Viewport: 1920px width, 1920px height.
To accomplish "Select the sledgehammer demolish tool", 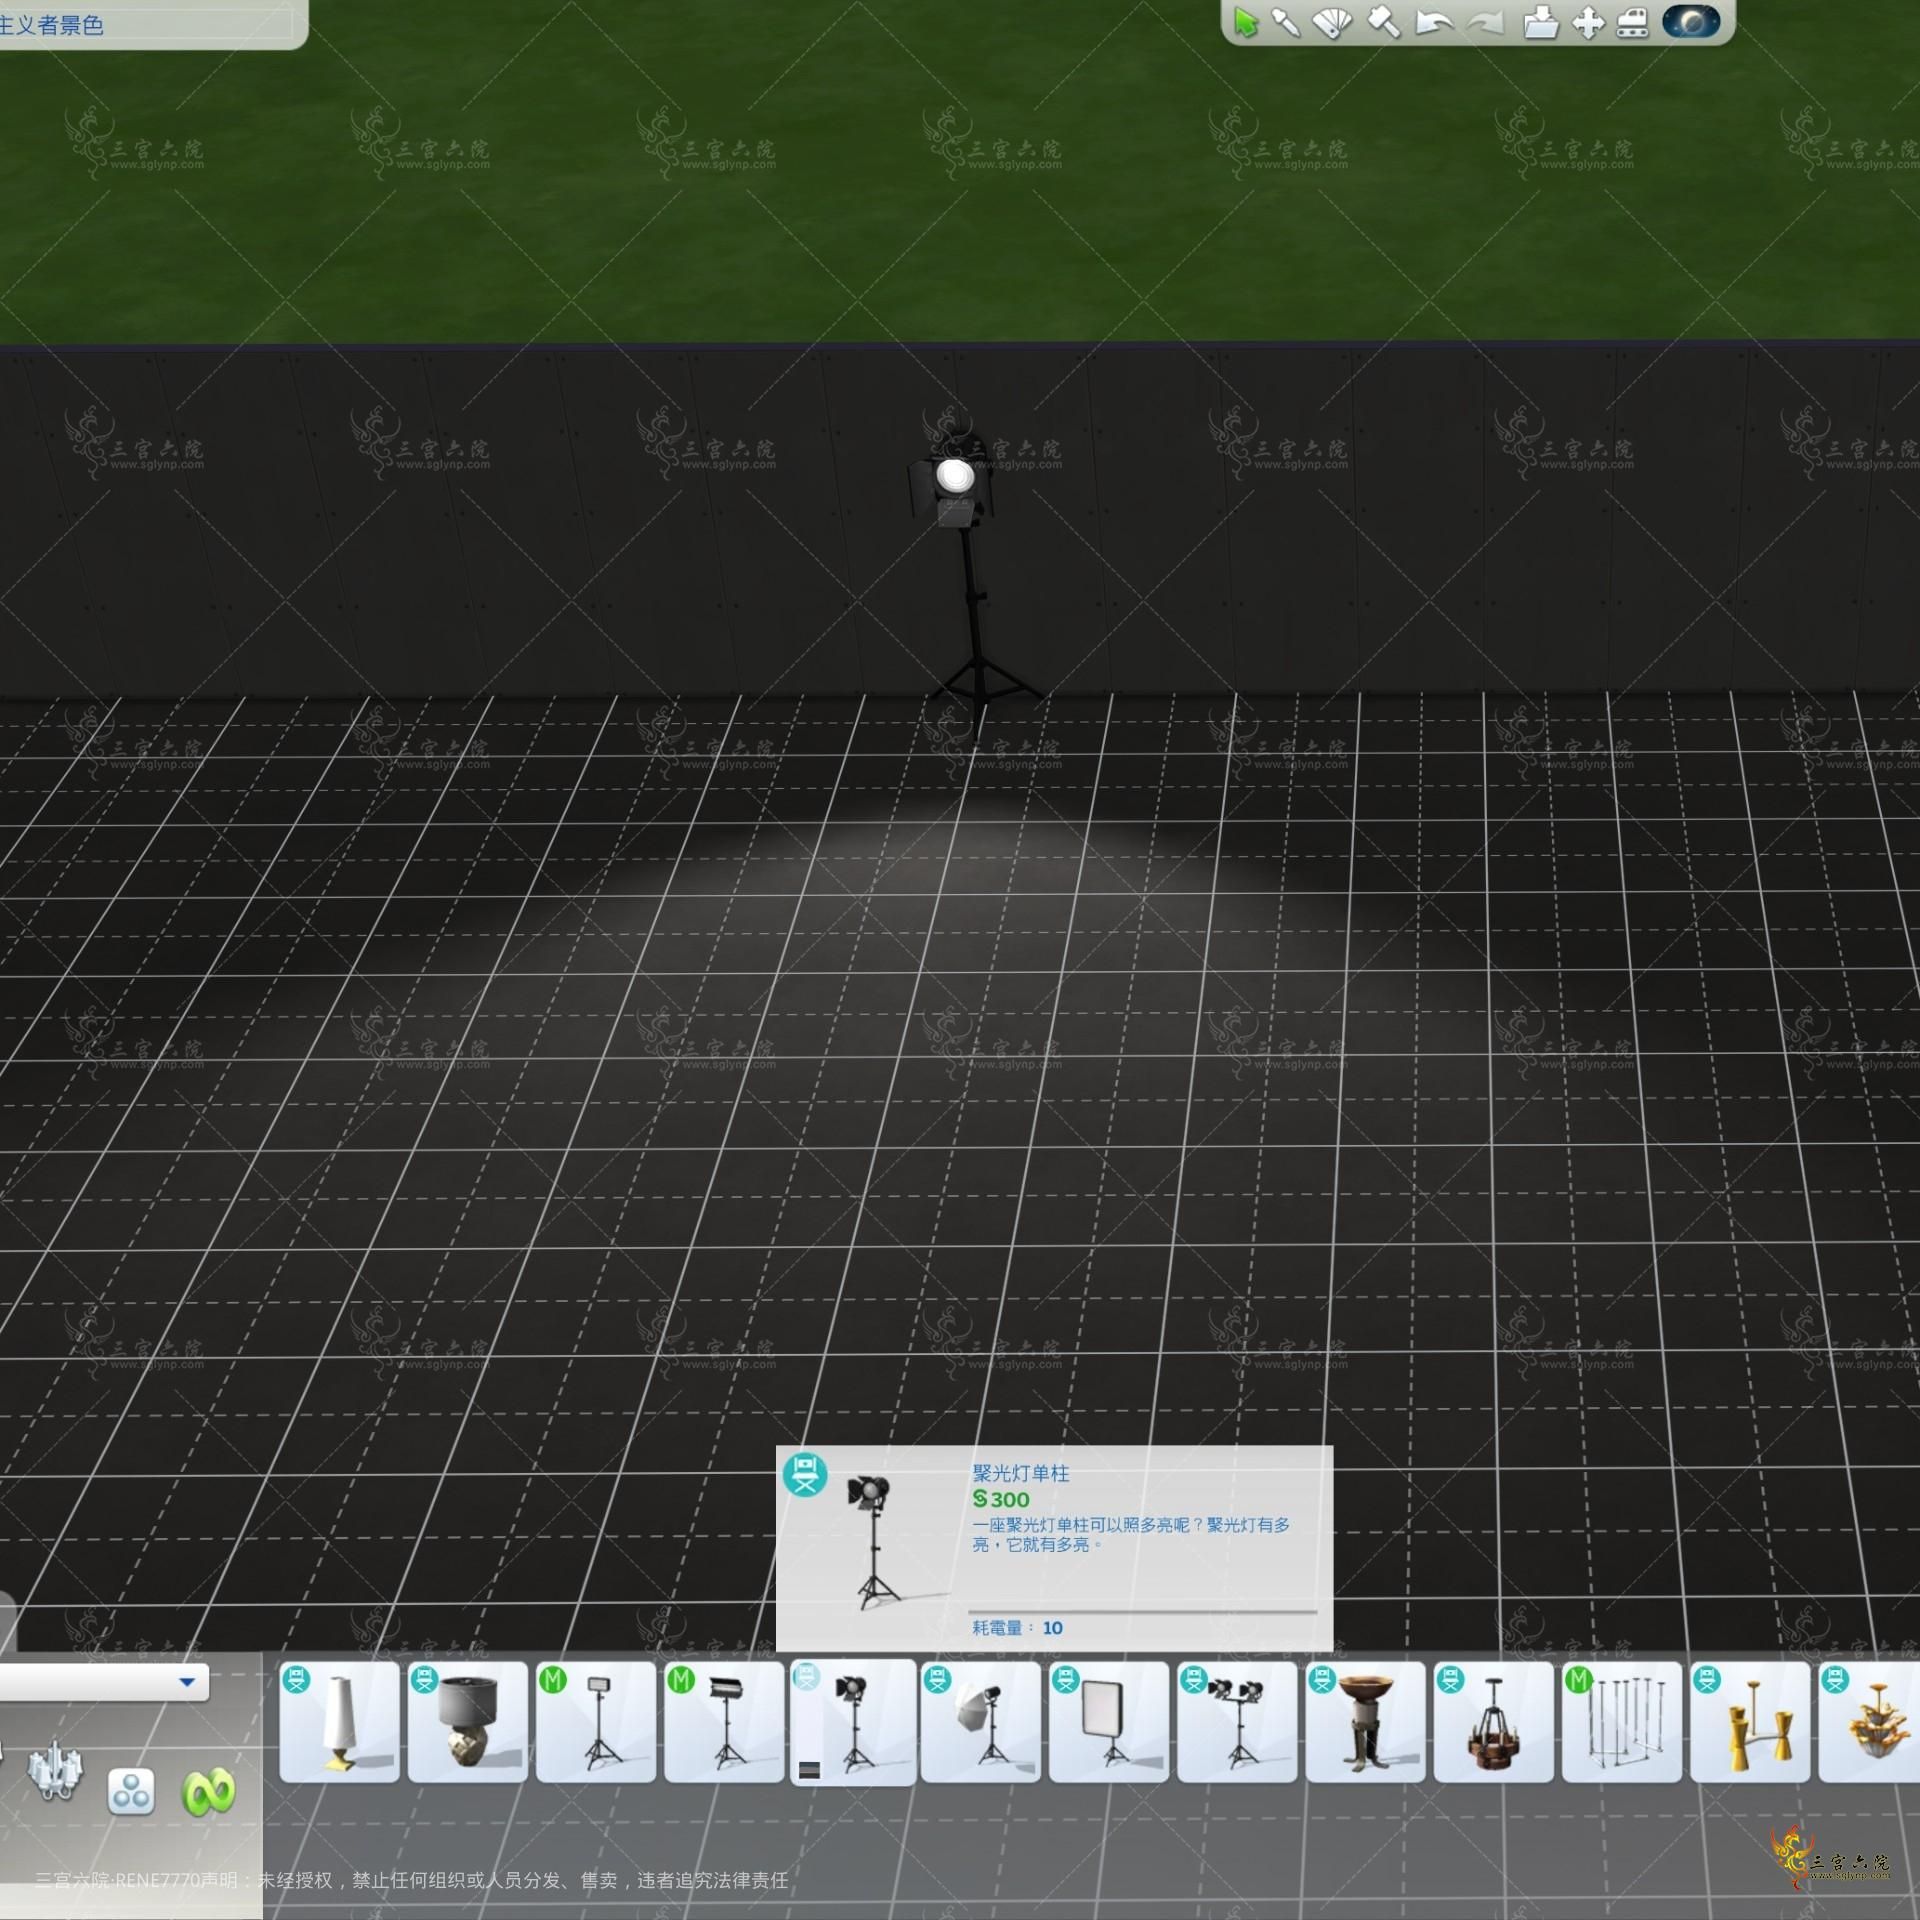I will point(1383,22).
